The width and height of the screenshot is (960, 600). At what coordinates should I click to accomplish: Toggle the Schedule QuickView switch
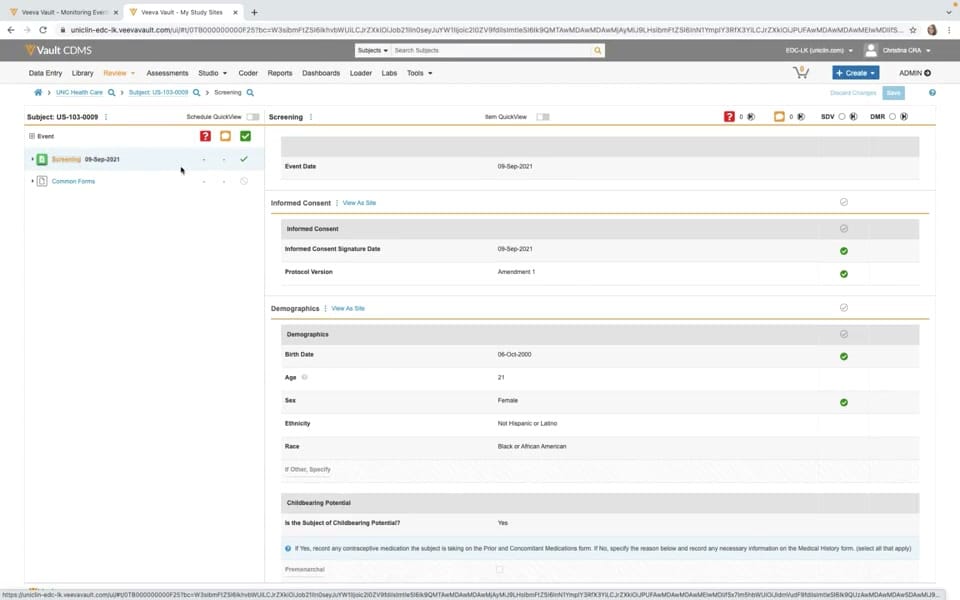click(252, 117)
